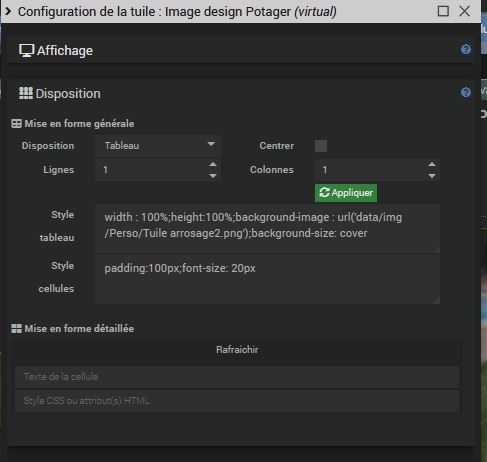This screenshot has width=487, height=462.
Task: Edit the Style tableau text area
Action: coord(267,229)
